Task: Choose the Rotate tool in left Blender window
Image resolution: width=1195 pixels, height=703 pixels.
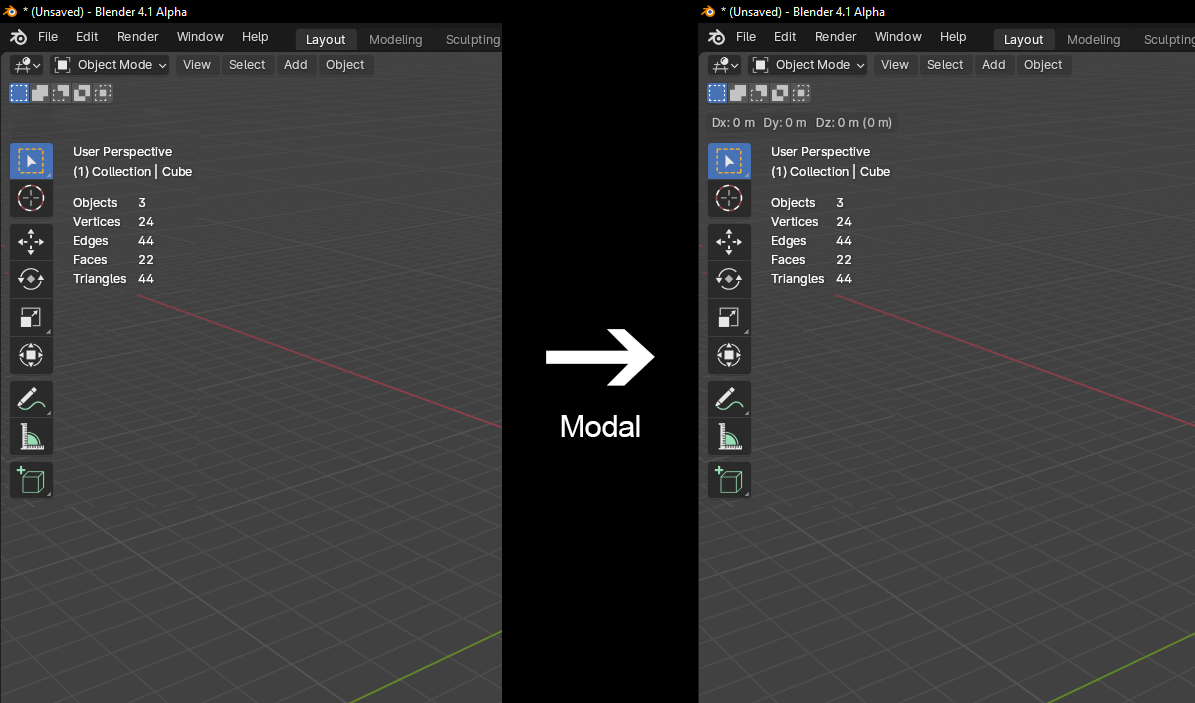Action: tap(31, 279)
